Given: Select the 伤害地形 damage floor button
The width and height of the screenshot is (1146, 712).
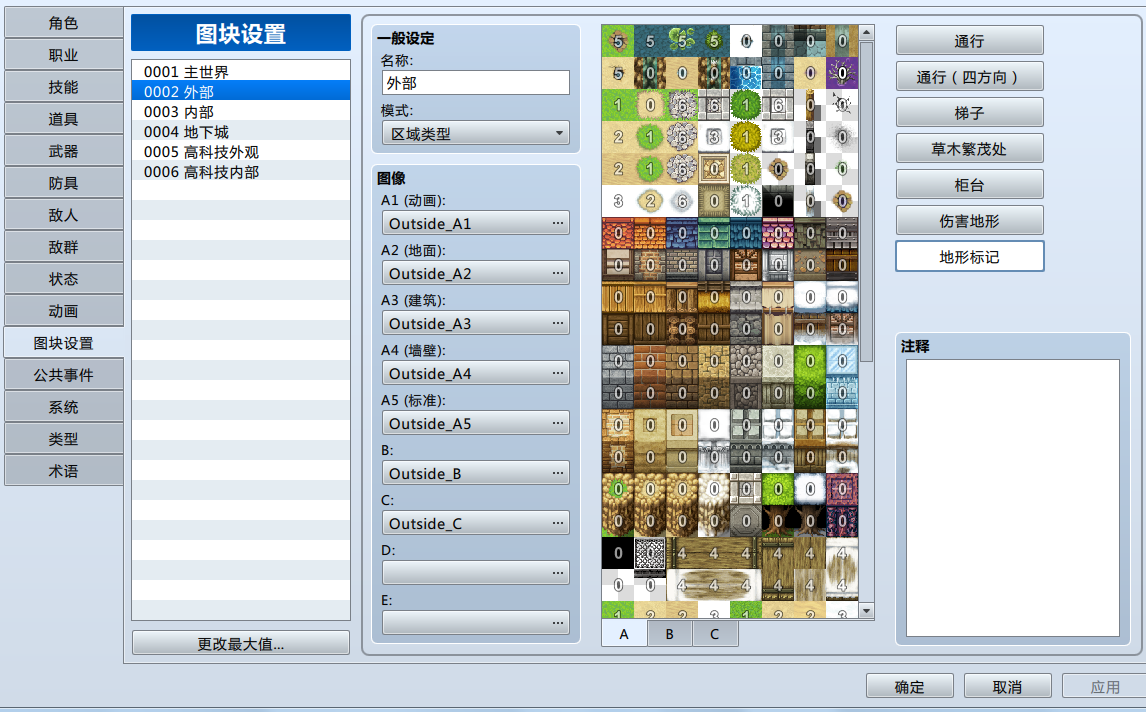Looking at the screenshot, I should [969, 220].
